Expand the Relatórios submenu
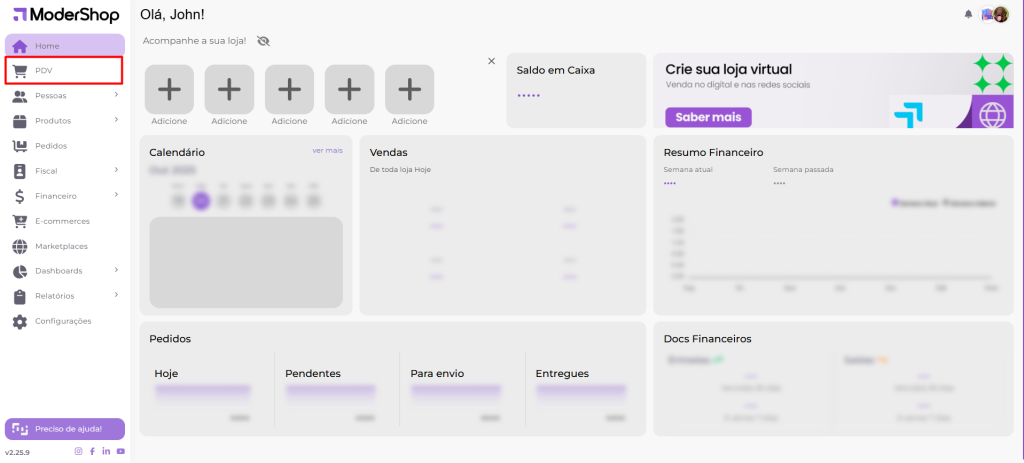The image size is (1024, 463). tap(116, 295)
